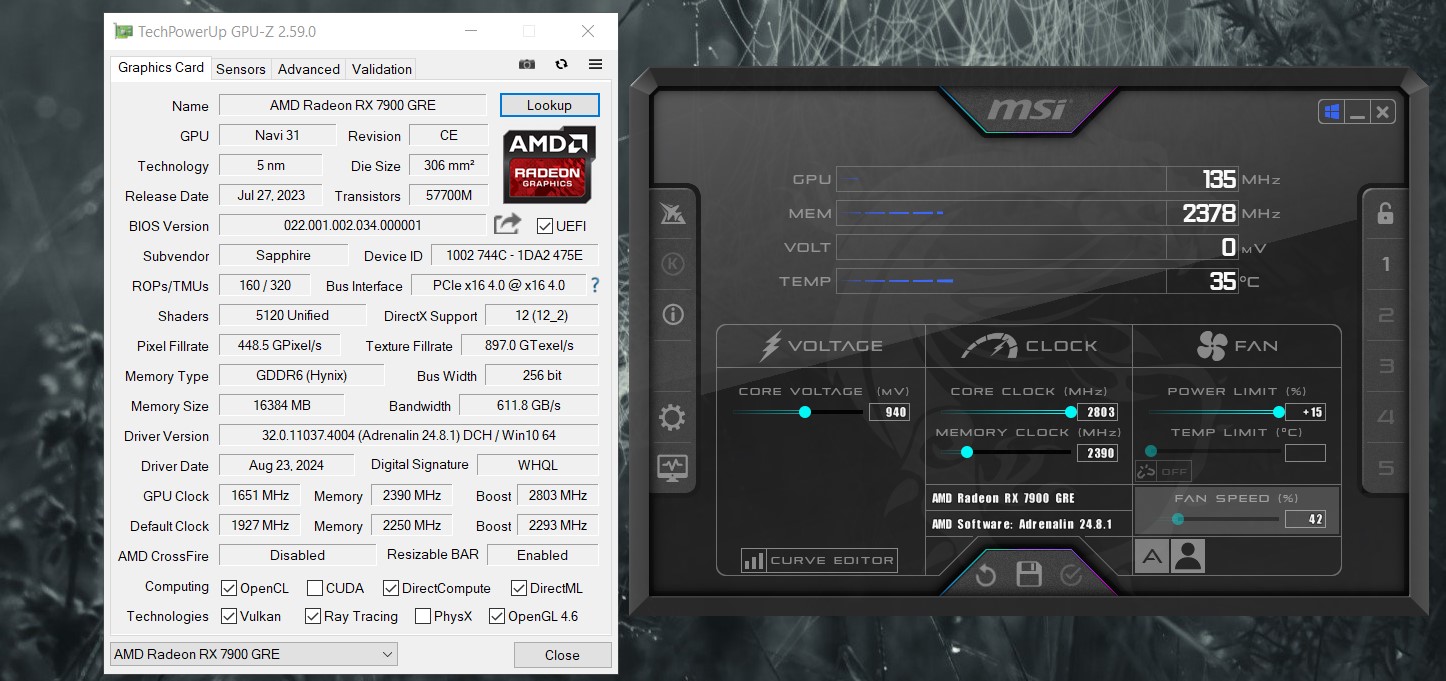This screenshot has height=681, width=1446.
Task: Toggle the Ray Tracing checkbox
Action: coord(313,616)
